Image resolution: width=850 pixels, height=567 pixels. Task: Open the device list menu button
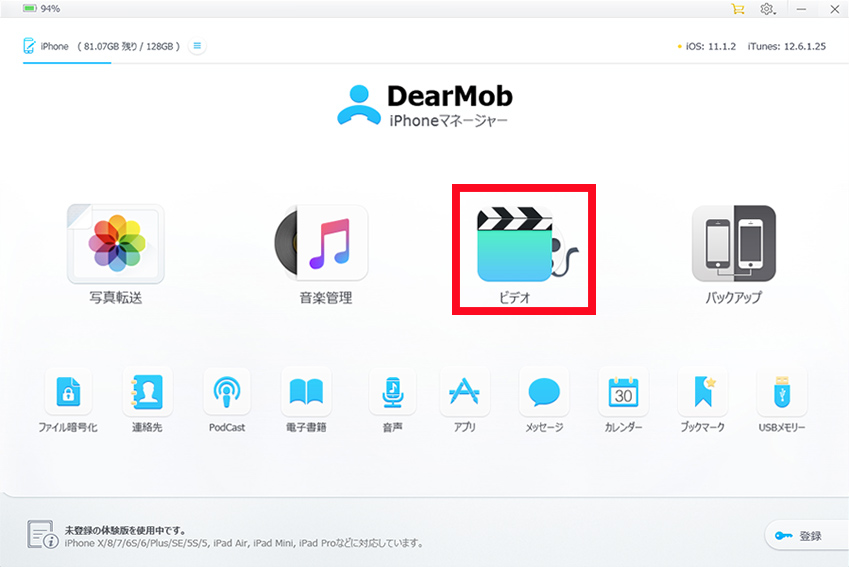click(197, 46)
